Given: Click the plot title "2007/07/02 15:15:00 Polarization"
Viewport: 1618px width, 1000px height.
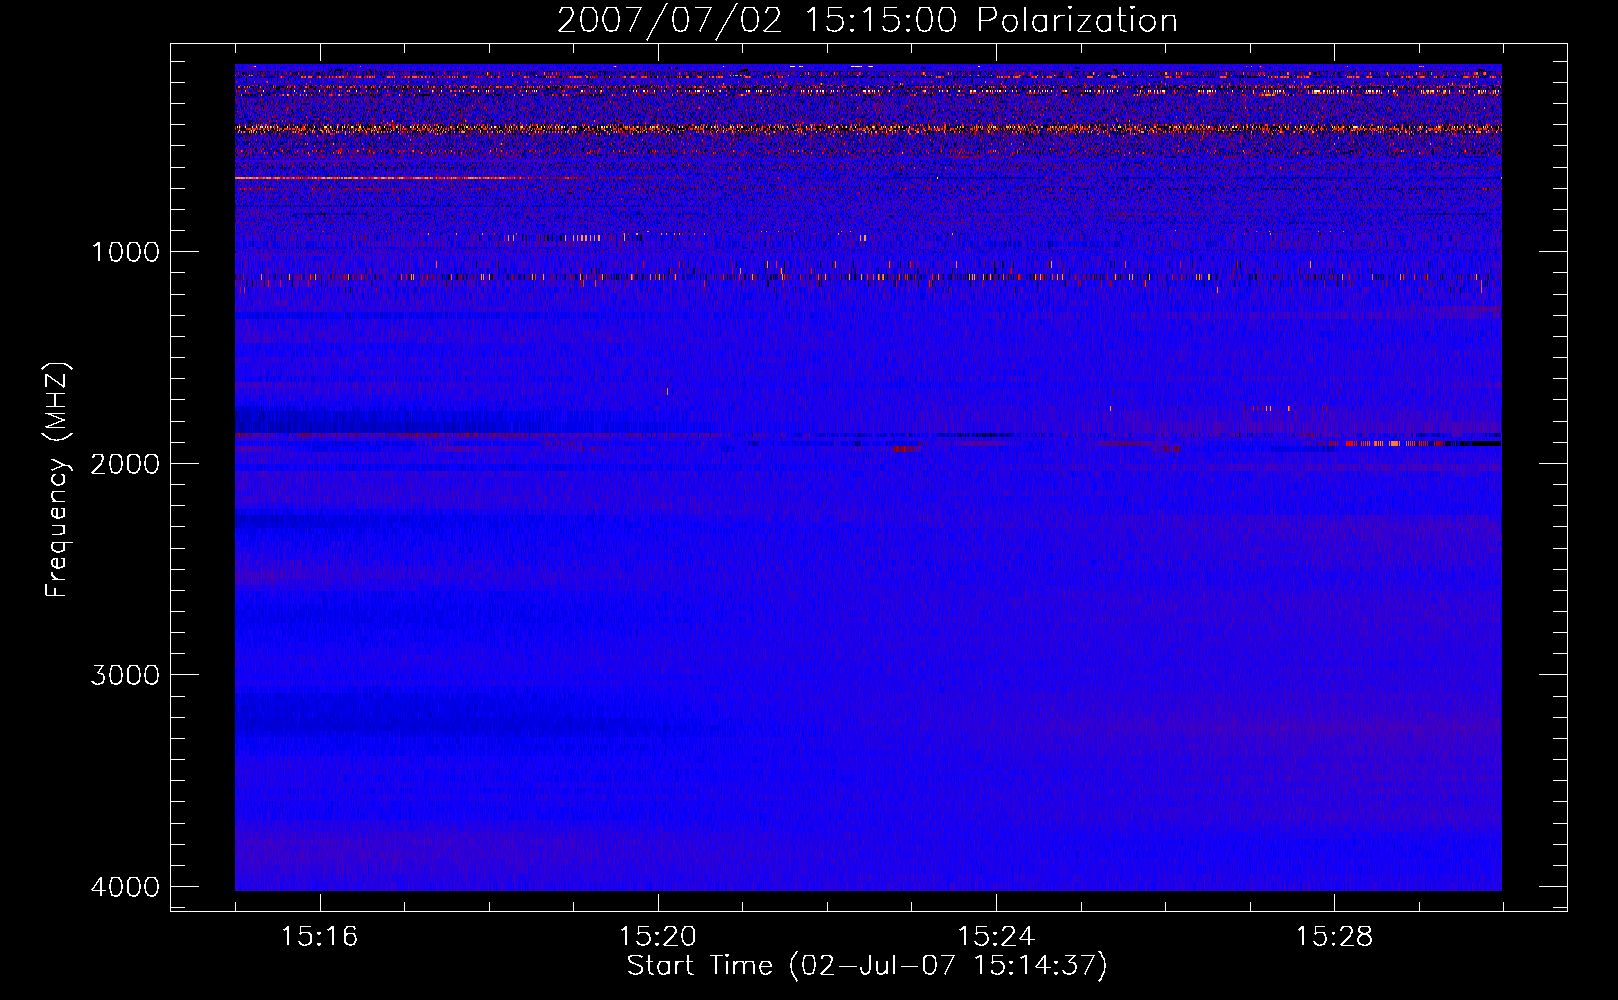Looking at the screenshot, I should coord(867,21).
